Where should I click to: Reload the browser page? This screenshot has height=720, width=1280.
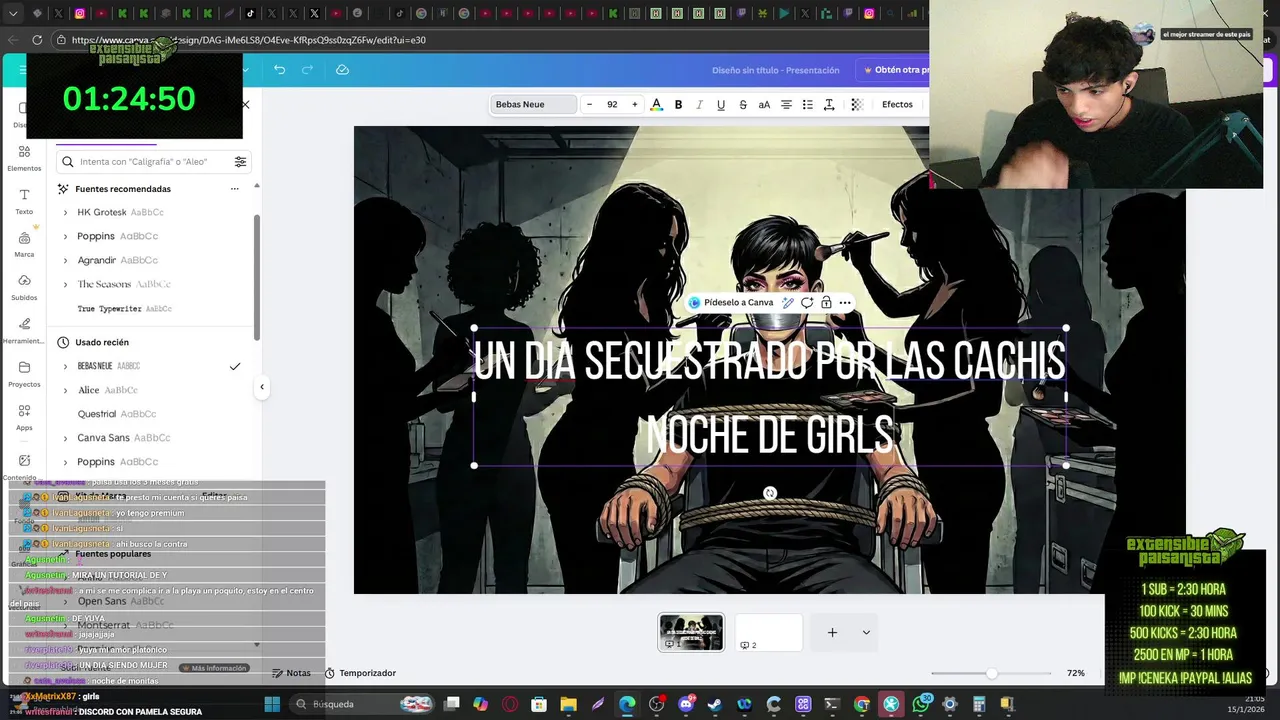coord(37,40)
